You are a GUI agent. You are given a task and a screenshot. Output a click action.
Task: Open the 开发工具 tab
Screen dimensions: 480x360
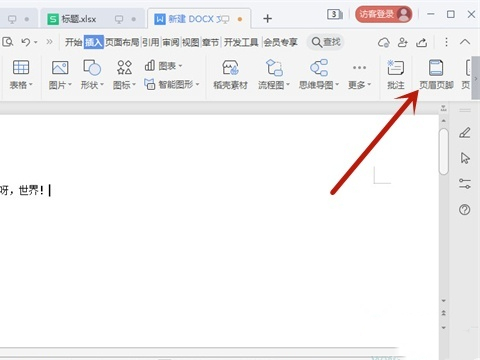pyautogui.click(x=241, y=42)
